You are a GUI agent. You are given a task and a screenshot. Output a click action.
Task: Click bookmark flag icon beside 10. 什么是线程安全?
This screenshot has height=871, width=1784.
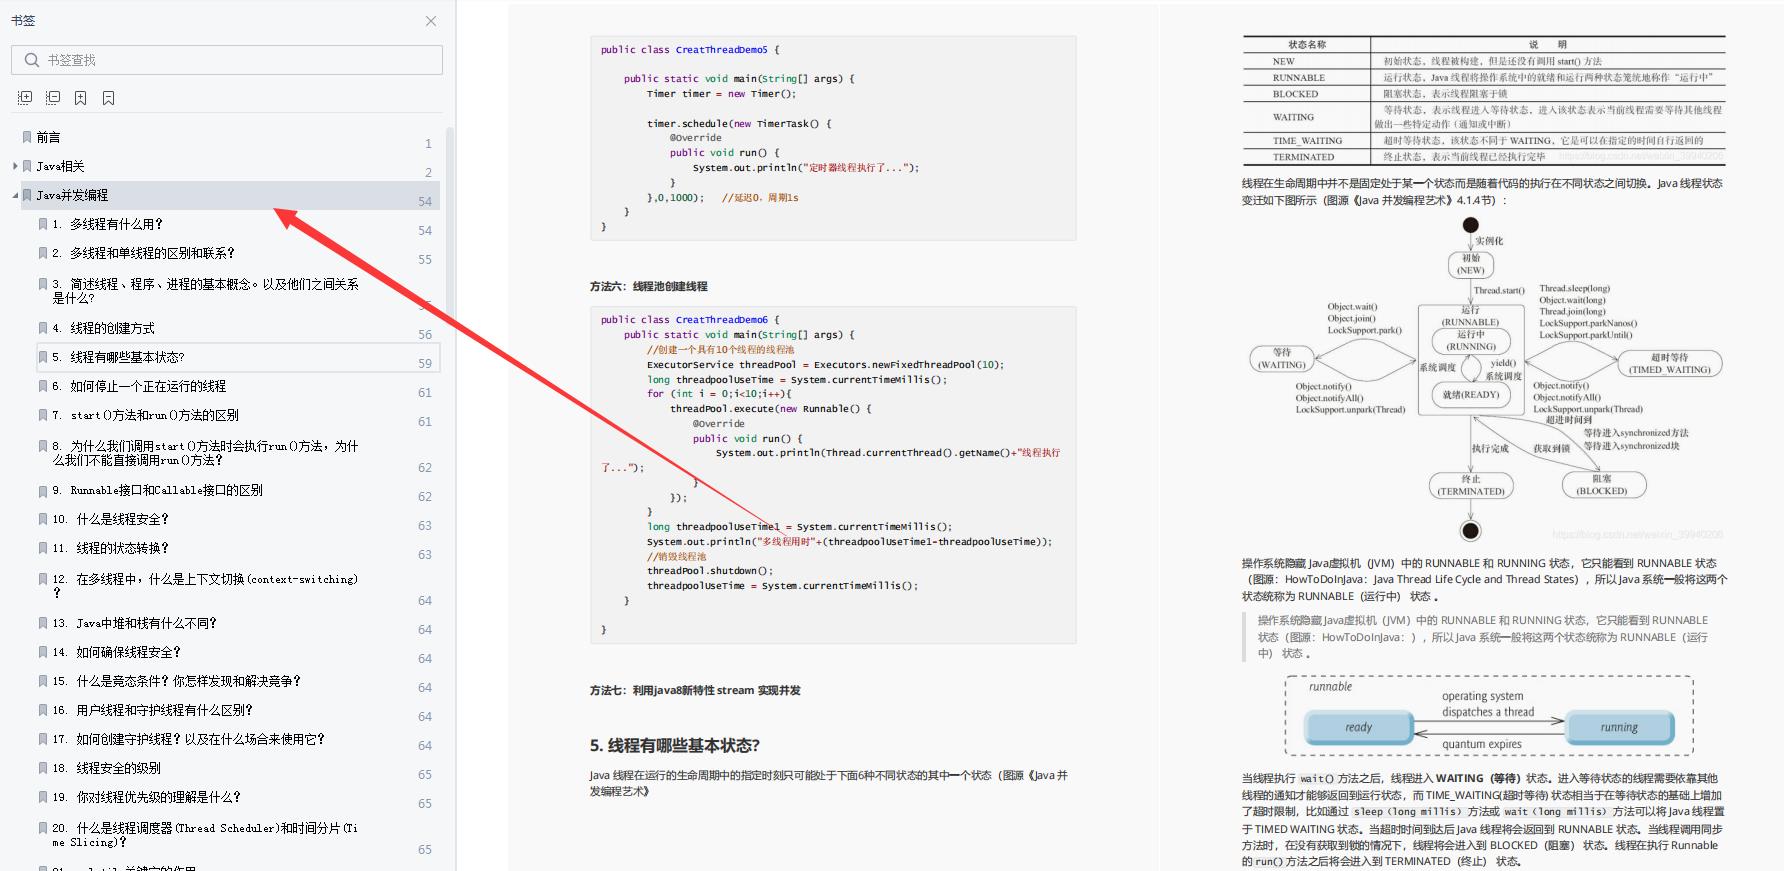(x=43, y=519)
